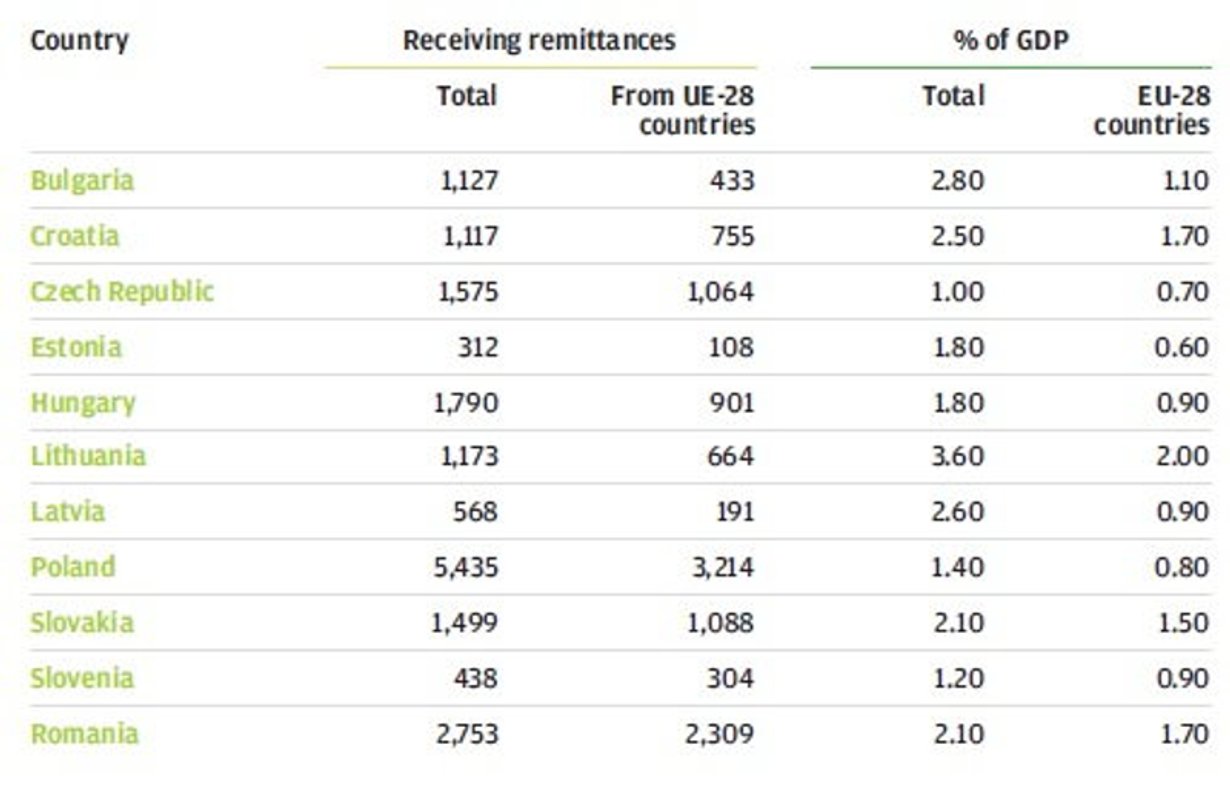Viewport: 1230px width, 800px height.
Task: Open the Romania country link
Action: [x=85, y=734]
